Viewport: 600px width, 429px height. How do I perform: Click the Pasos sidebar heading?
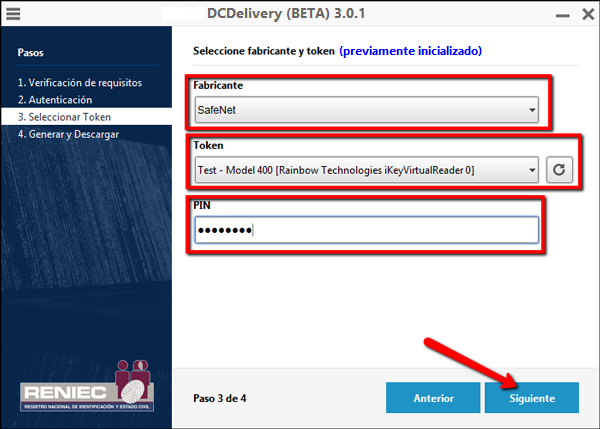(x=31, y=52)
